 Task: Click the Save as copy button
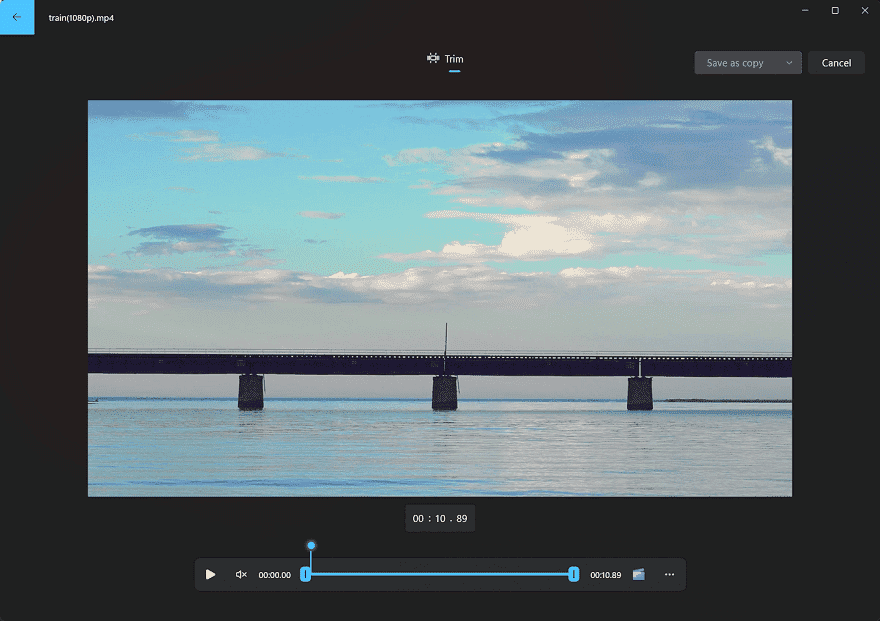[735, 63]
